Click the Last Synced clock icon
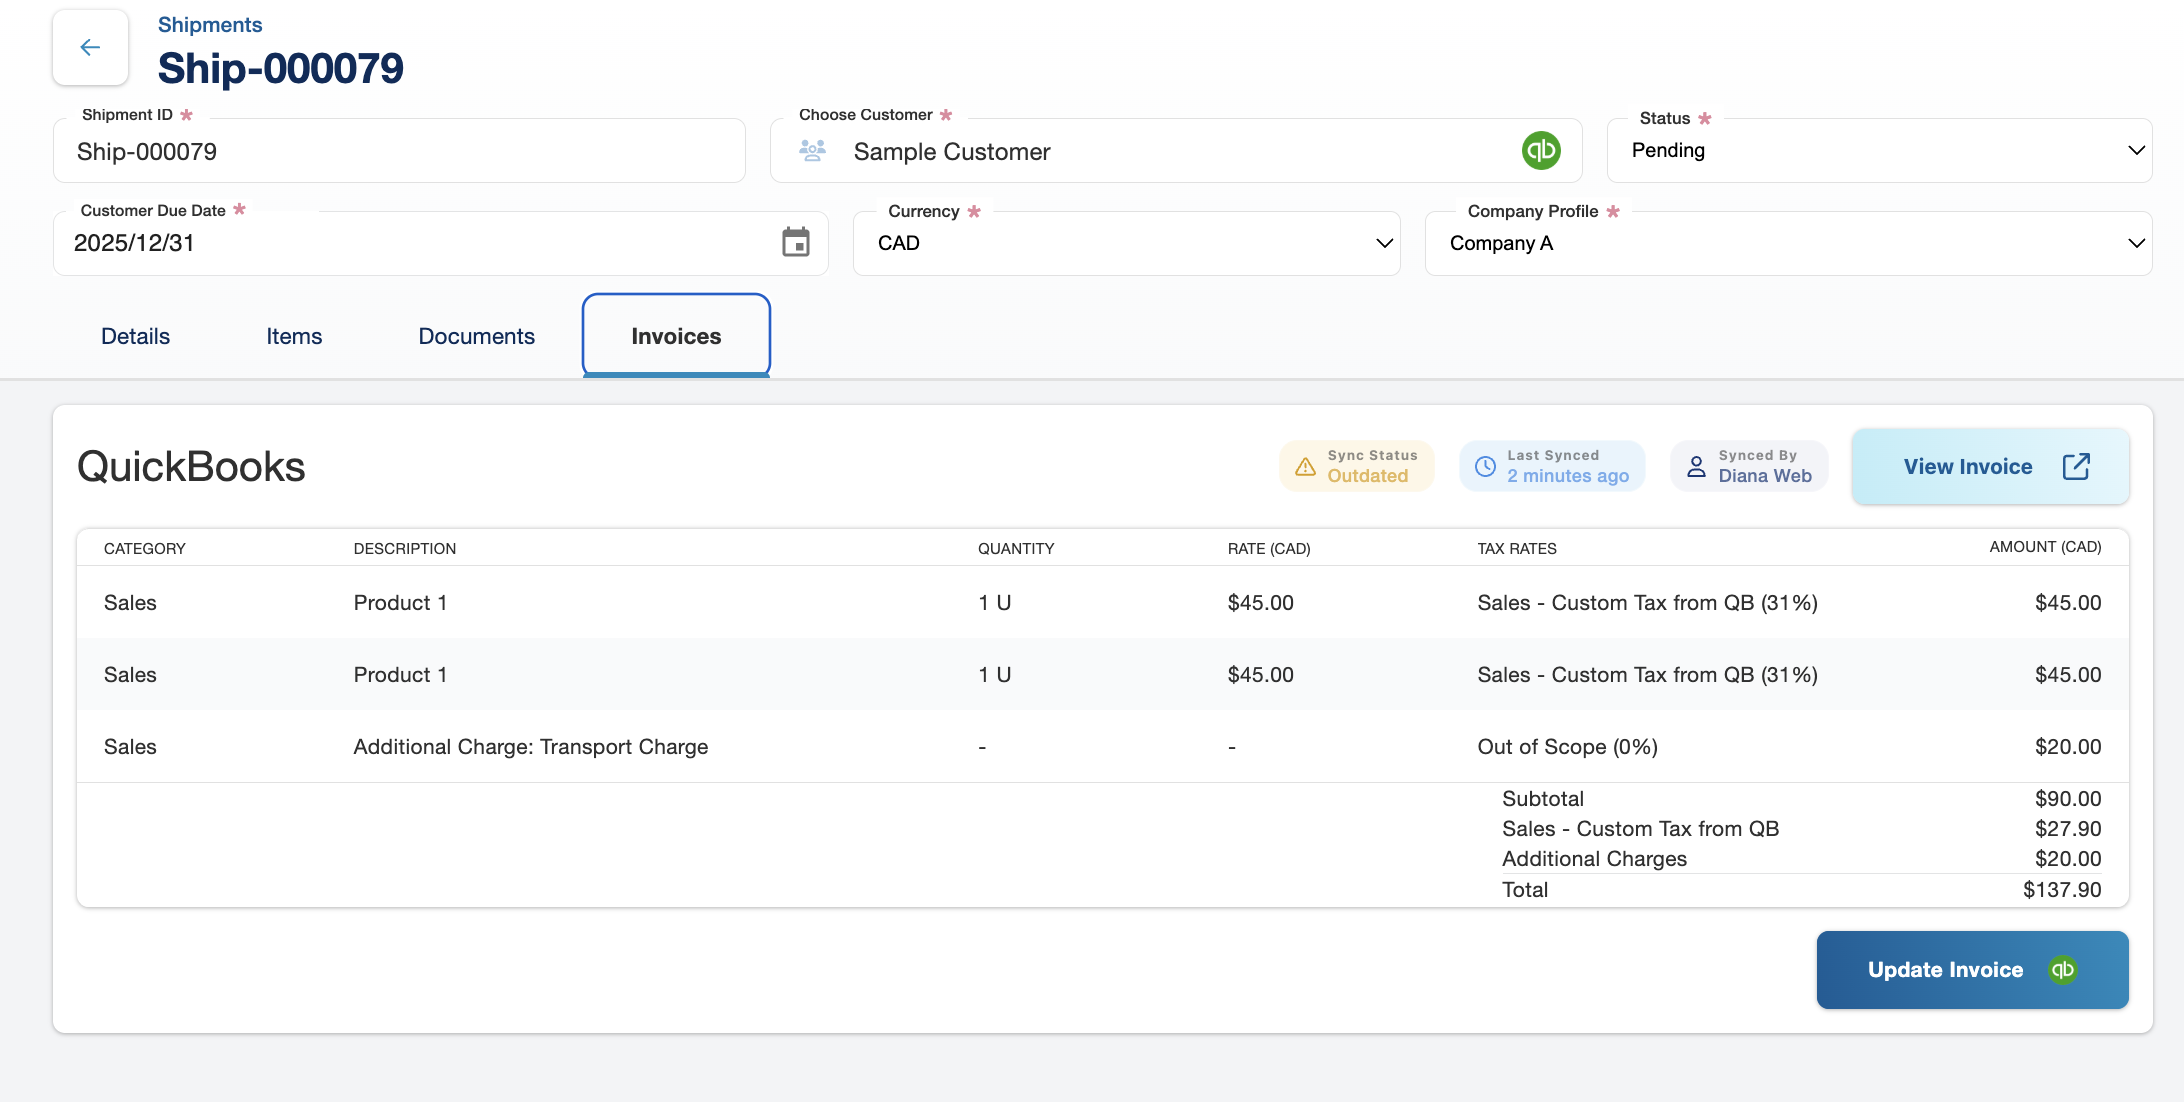 pos(1485,467)
